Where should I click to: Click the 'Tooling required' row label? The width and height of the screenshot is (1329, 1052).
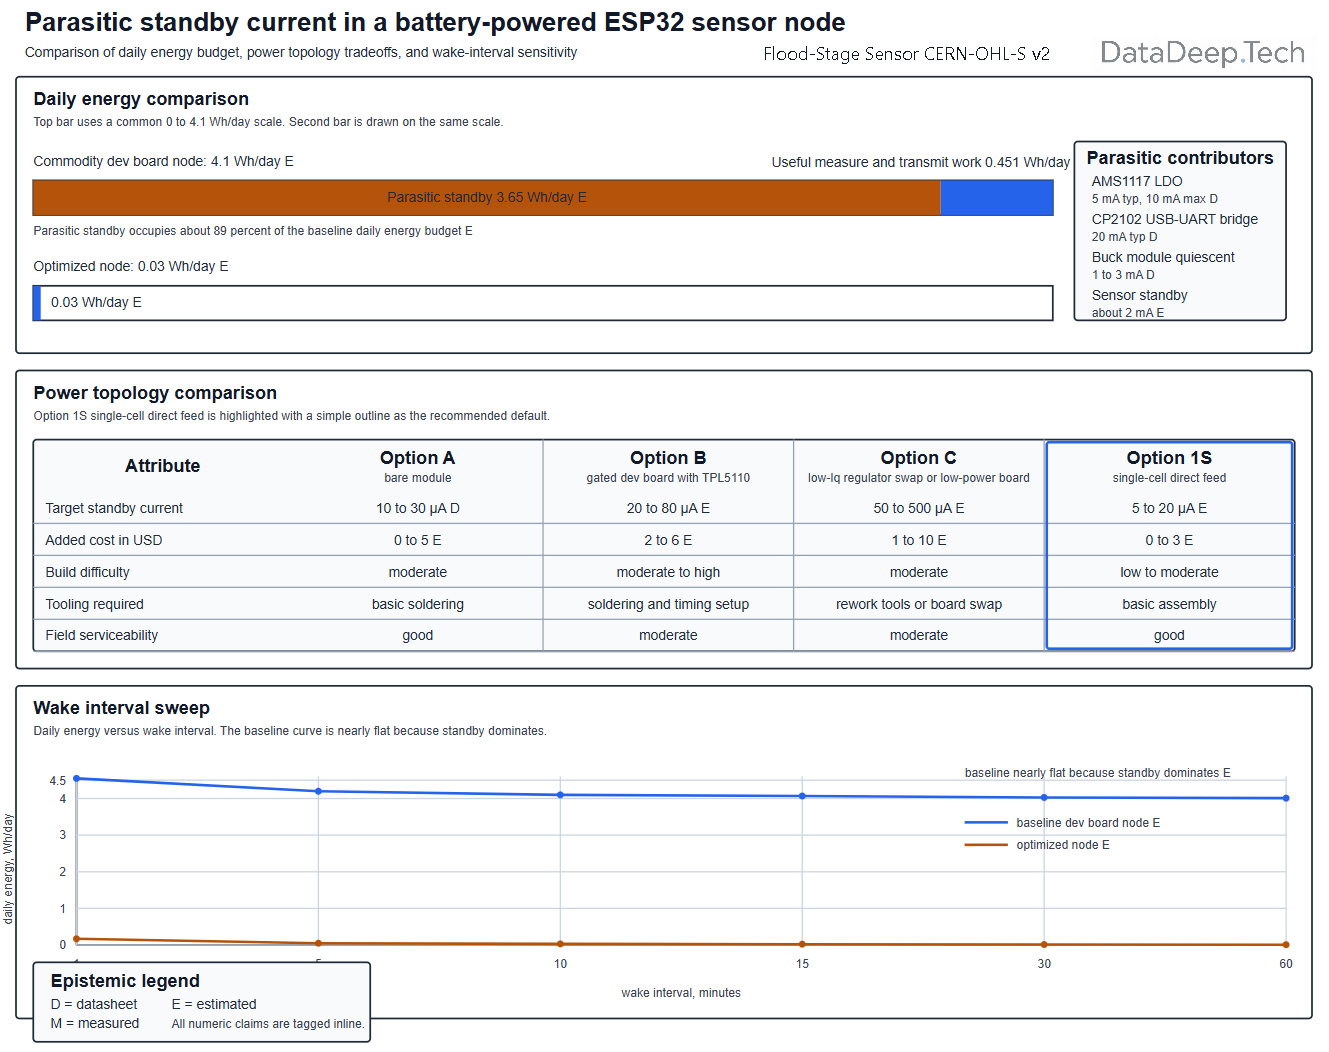point(94,604)
